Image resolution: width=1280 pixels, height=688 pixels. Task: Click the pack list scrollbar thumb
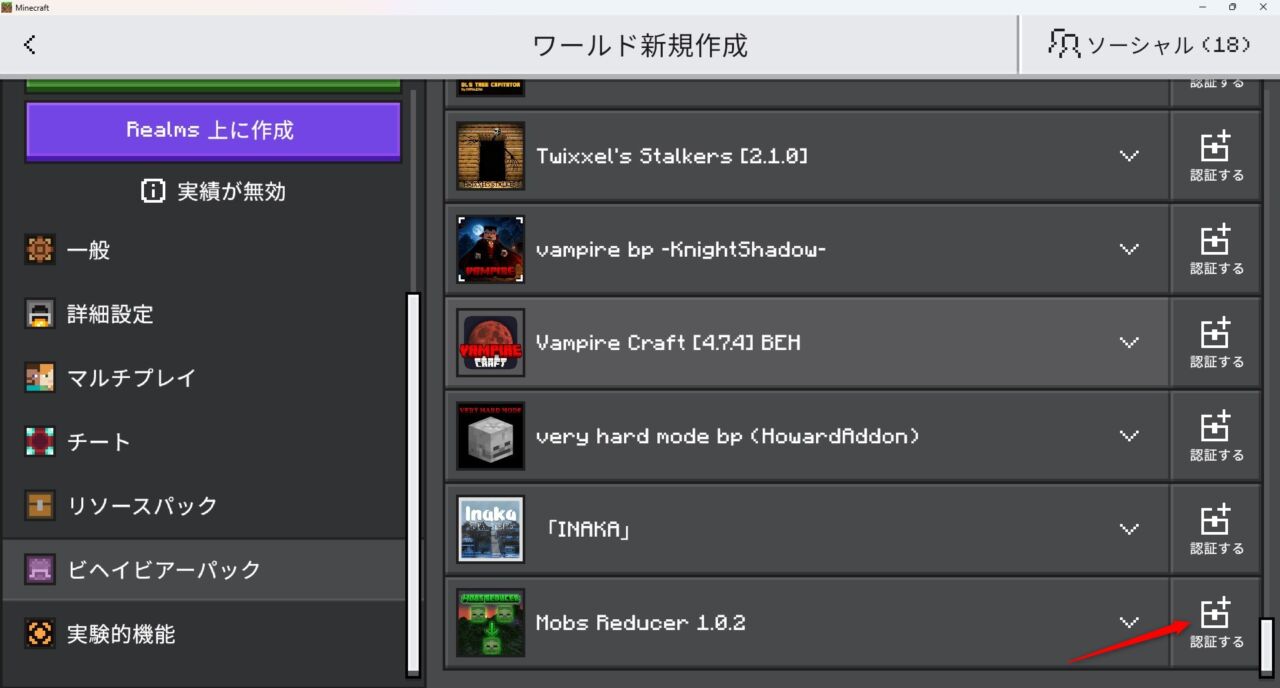[1267, 648]
